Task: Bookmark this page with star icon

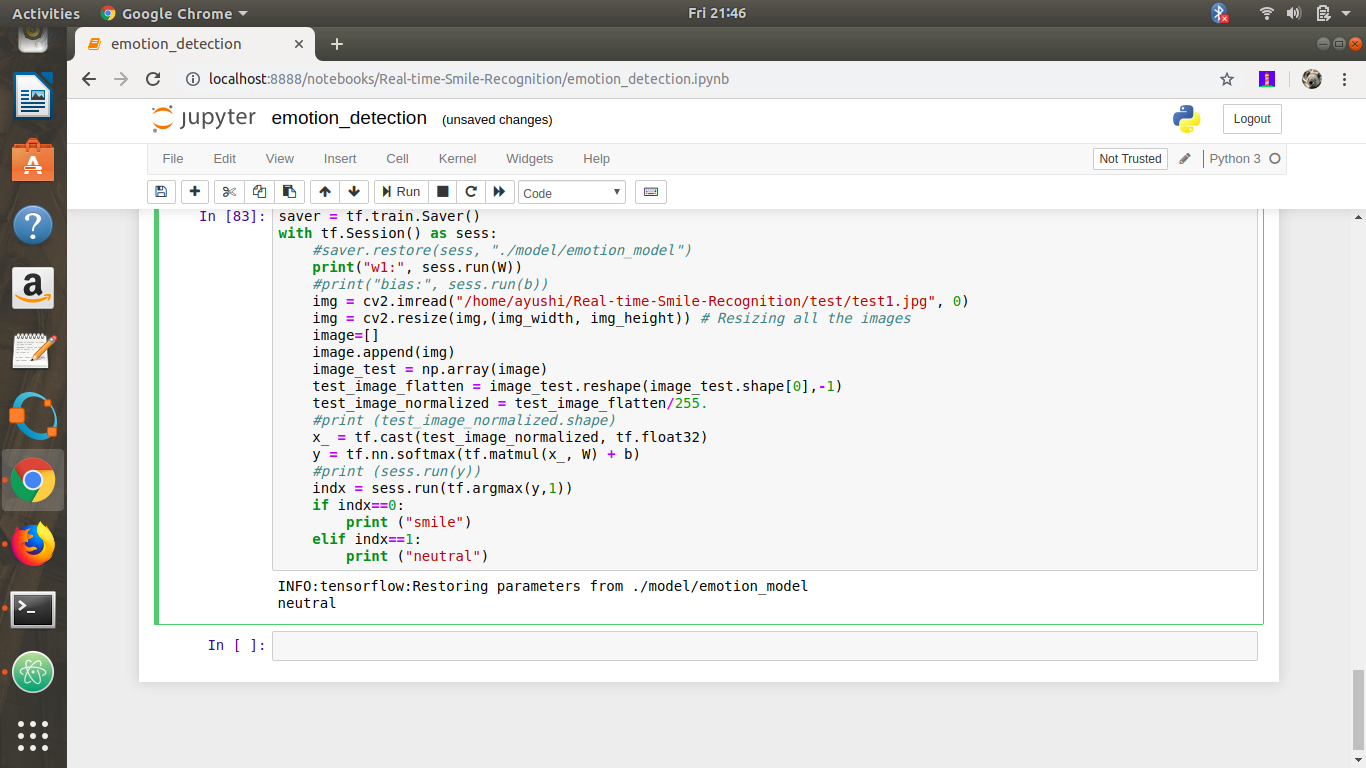Action: (x=1227, y=79)
